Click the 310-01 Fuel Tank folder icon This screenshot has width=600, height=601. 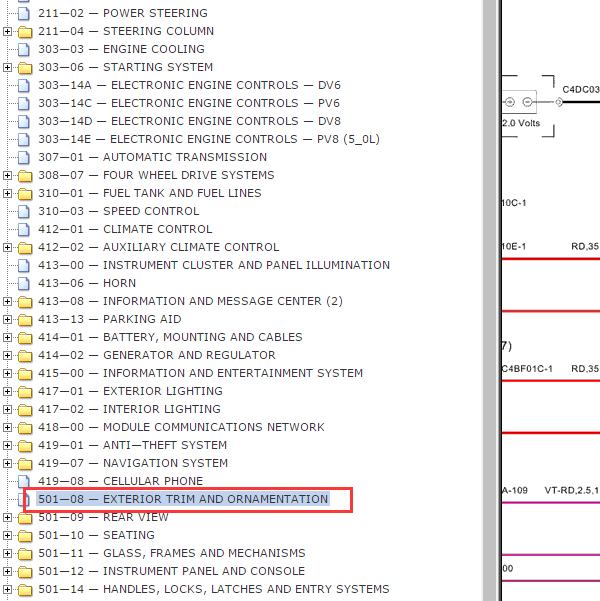pyautogui.click(x=25, y=194)
